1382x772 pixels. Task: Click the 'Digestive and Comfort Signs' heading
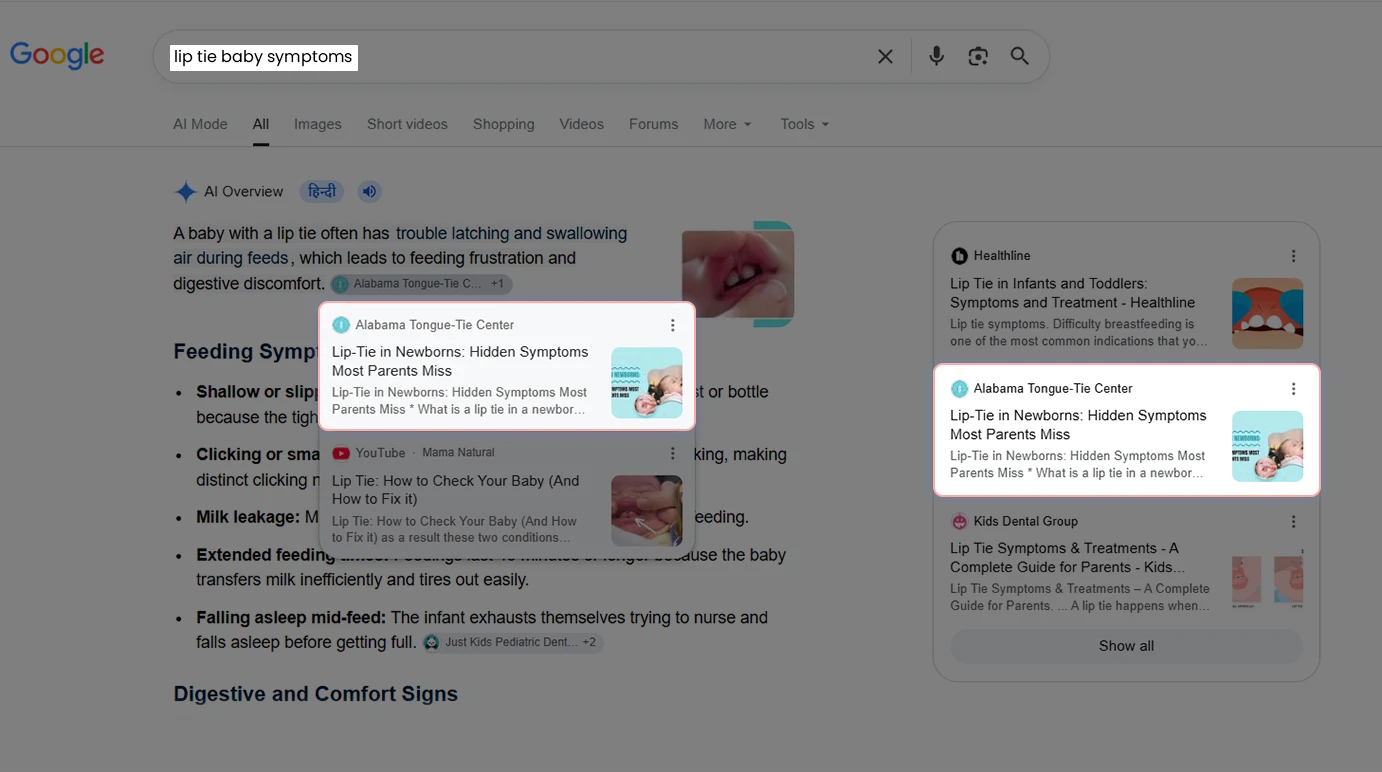[316, 694]
